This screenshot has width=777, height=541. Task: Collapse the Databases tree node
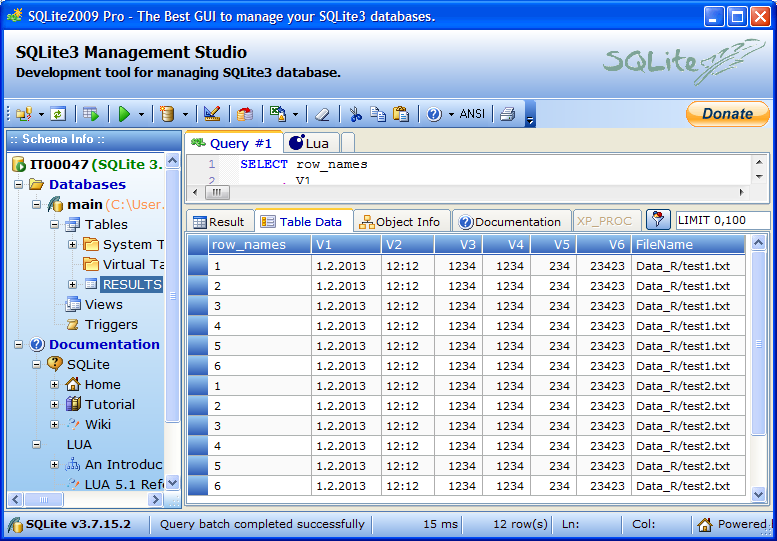pyautogui.click(x=19, y=185)
